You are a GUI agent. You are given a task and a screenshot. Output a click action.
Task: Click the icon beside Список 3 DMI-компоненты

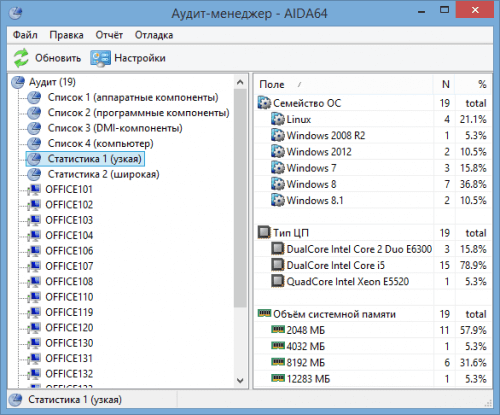click(x=34, y=128)
